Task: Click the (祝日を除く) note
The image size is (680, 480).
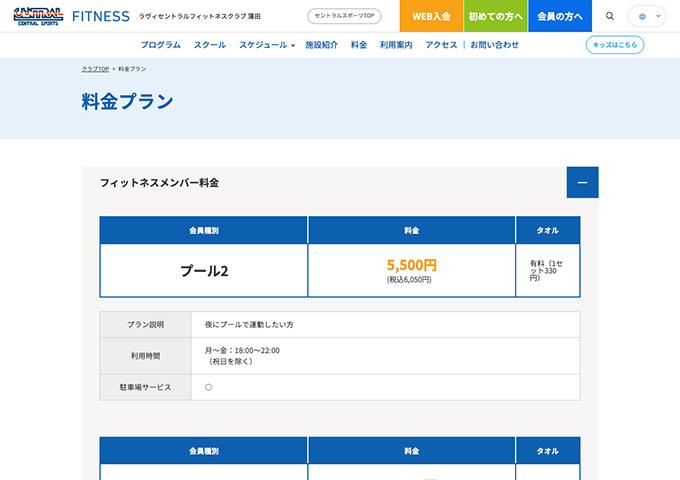Action: pos(230,361)
